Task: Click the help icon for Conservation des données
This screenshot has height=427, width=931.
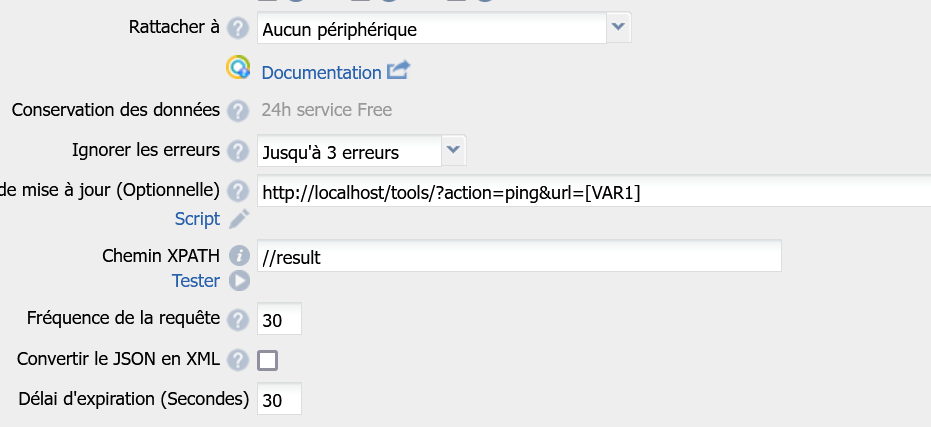Action: click(x=238, y=111)
